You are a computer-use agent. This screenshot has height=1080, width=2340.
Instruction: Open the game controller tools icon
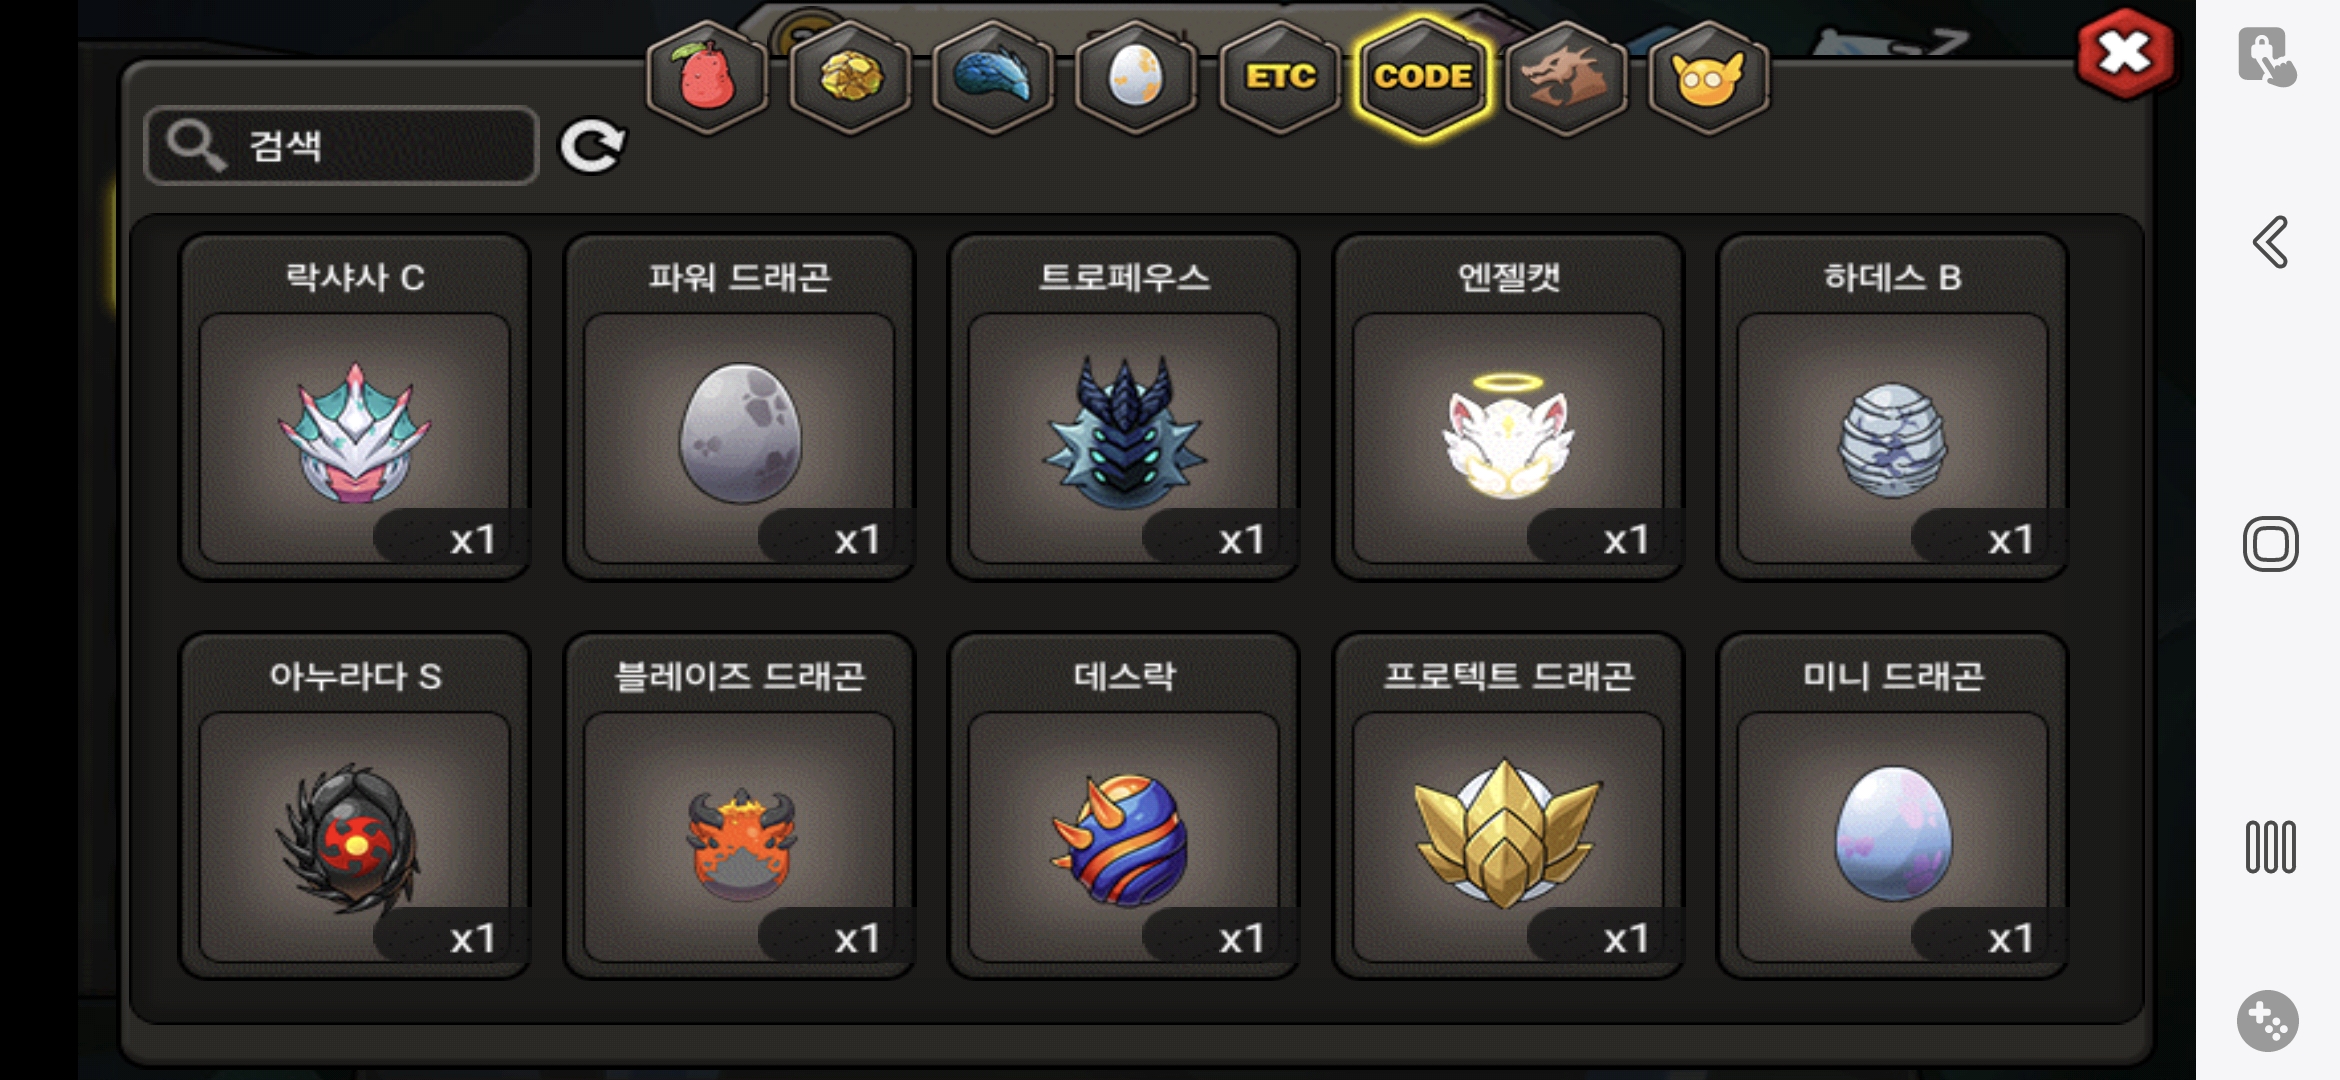tap(2267, 1021)
